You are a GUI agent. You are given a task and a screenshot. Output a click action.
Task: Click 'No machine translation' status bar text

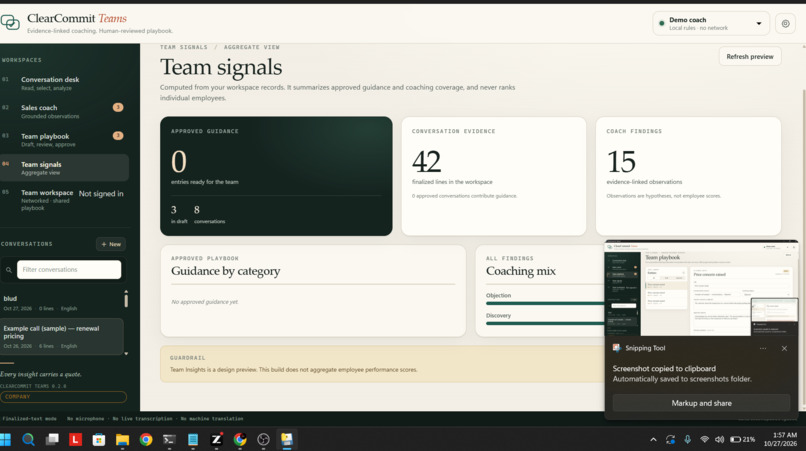(212, 419)
